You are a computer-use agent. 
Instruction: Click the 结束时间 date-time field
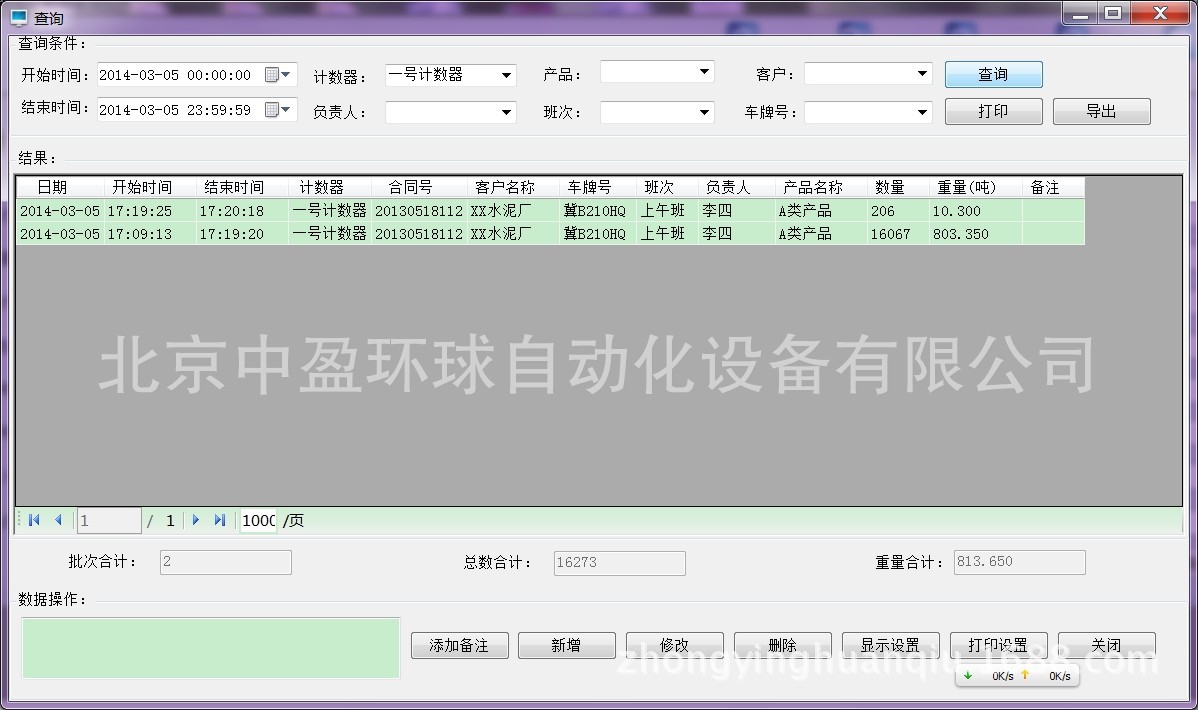click(197, 110)
